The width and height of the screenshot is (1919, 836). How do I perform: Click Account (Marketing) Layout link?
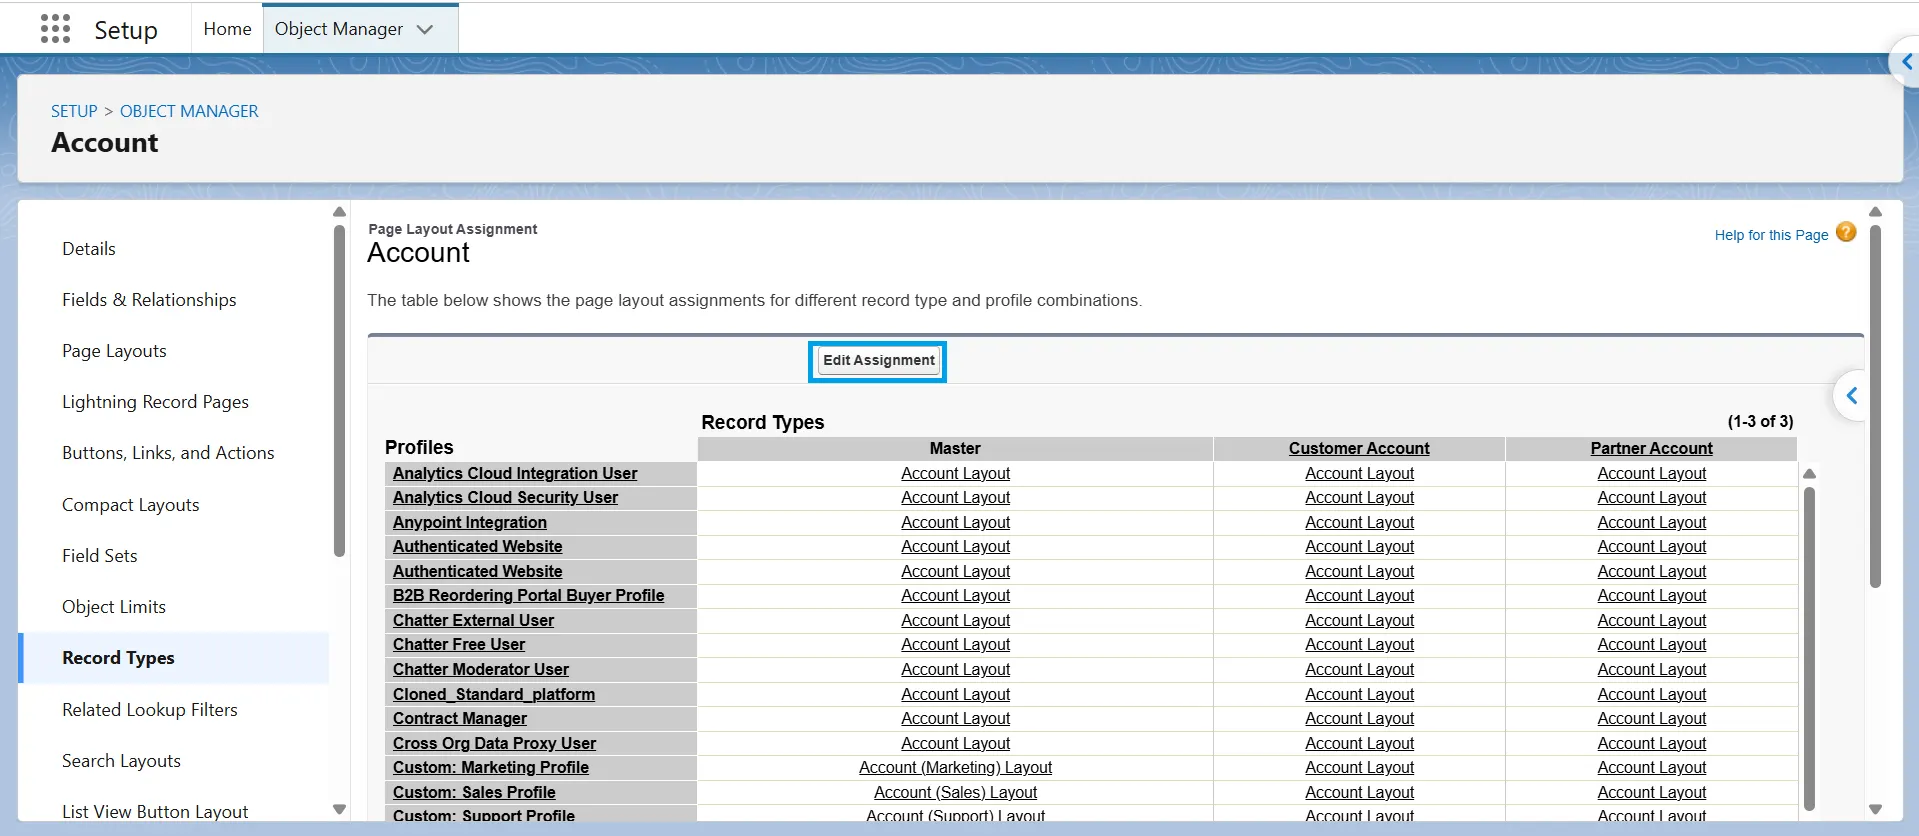(955, 768)
